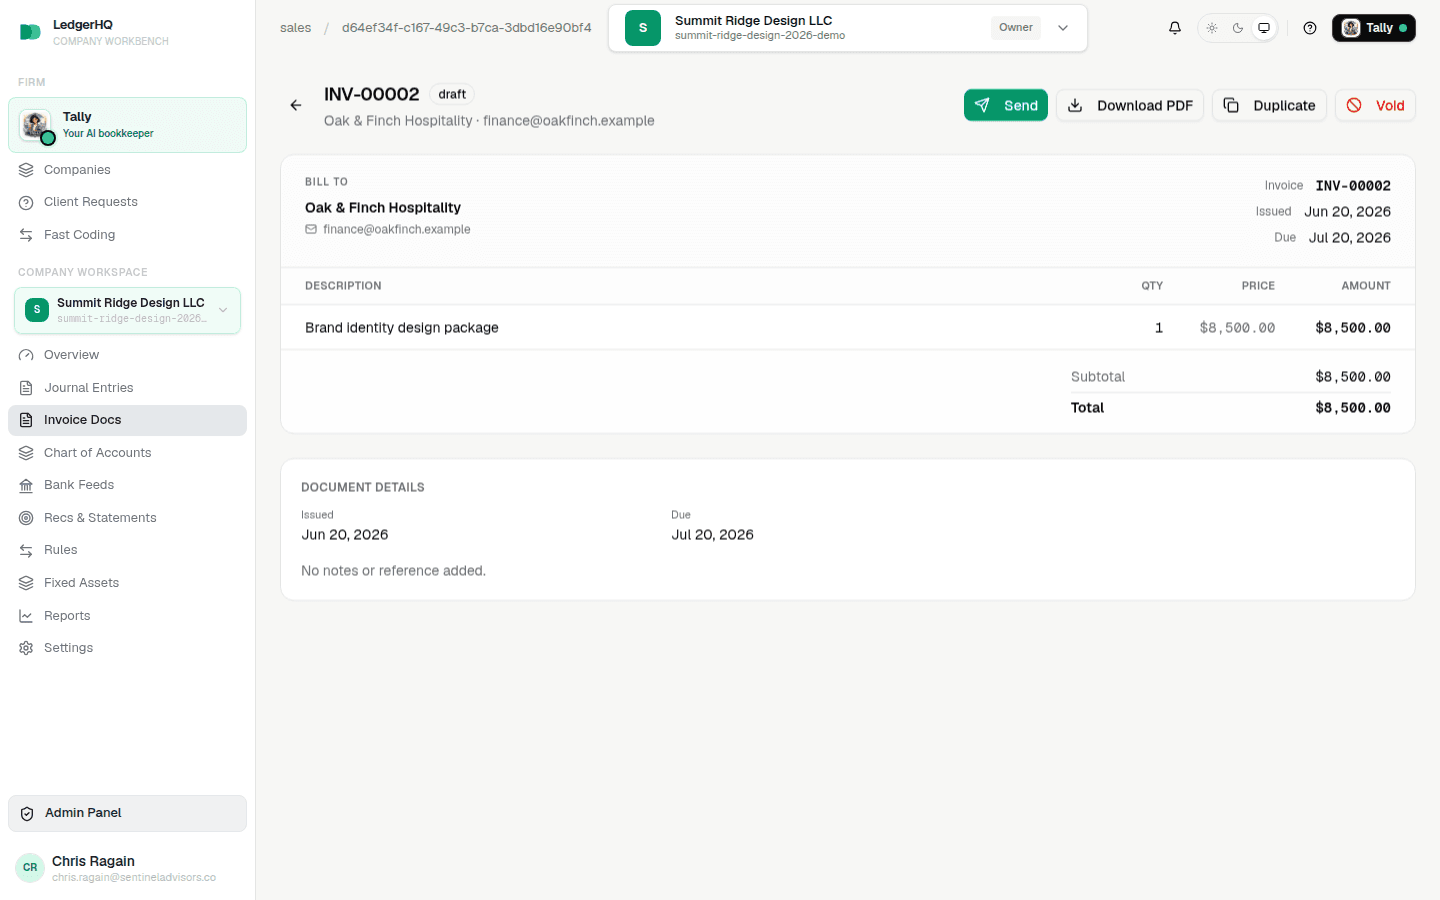The height and width of the screenshot is (900, 1440).
Task: Click the Recs & Statements target icon
Action: [x=26, y=518]
